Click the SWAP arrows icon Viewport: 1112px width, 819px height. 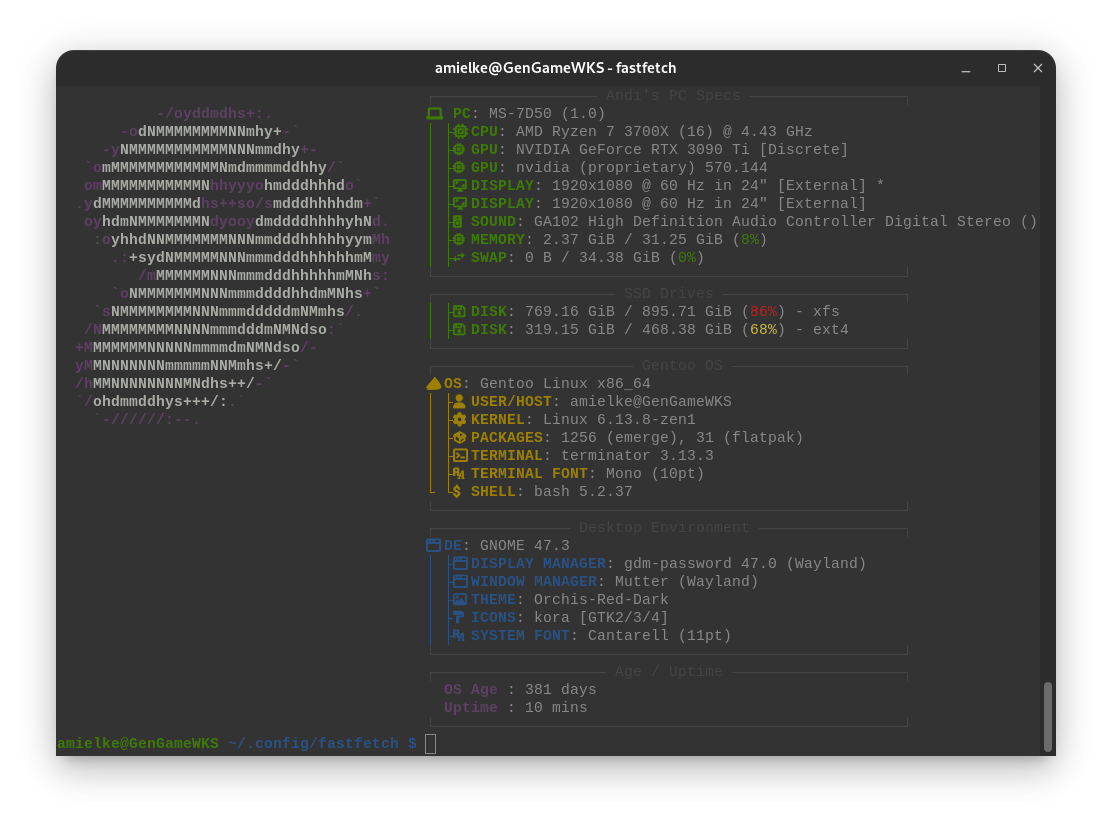[459, 258]
